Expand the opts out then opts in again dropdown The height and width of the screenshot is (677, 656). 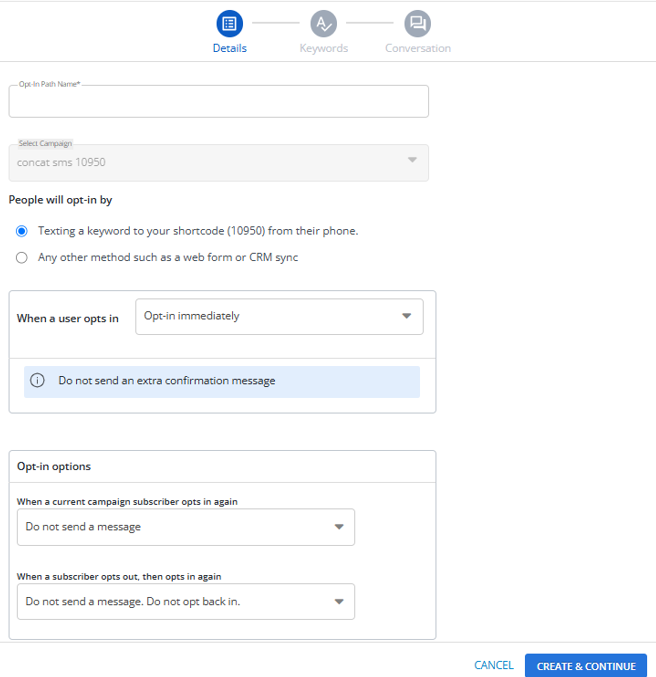click(x=185, y=601)
